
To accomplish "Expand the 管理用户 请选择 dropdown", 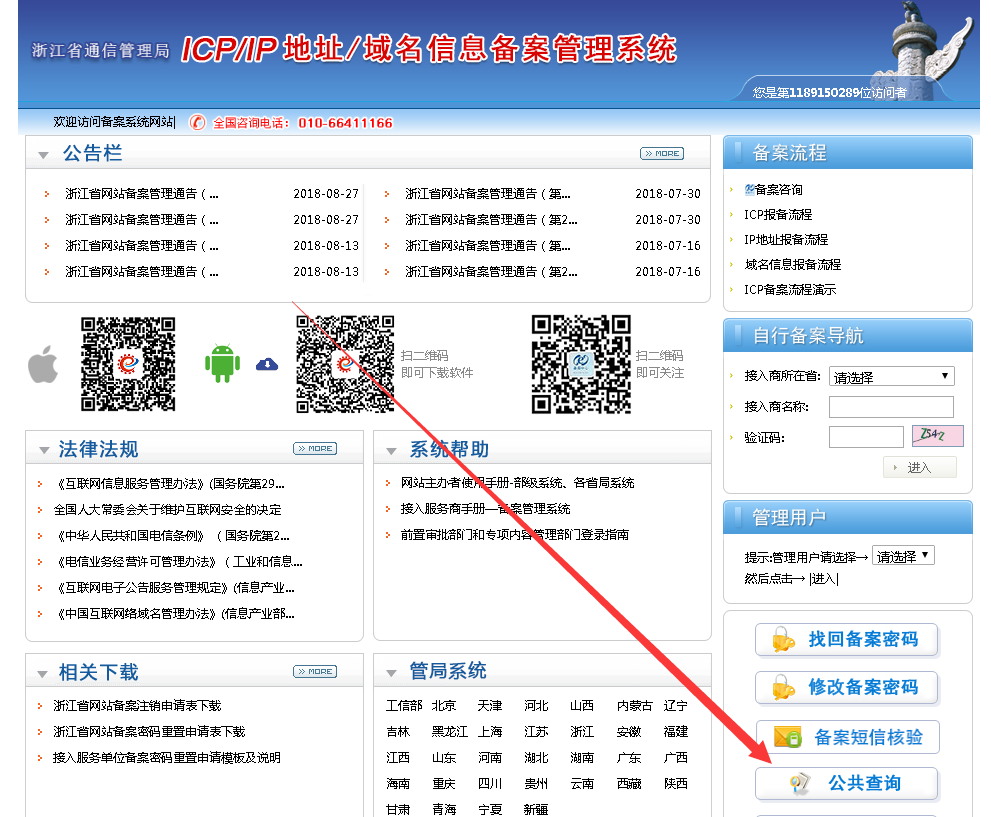I will pyautogui.click(x=903, y=556).
